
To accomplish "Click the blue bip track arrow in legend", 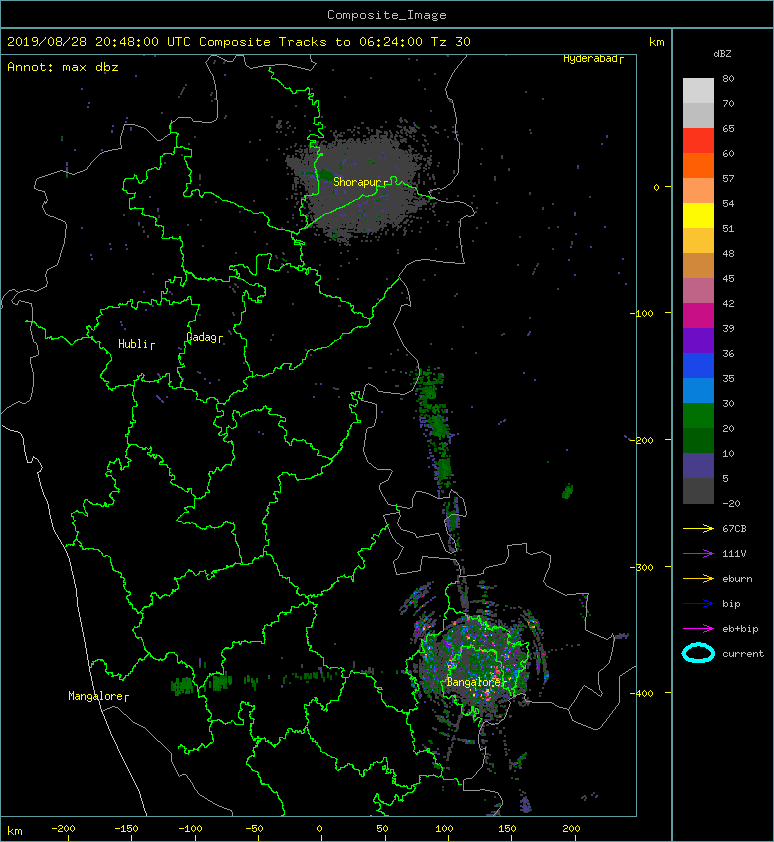I will click(698, 604).
